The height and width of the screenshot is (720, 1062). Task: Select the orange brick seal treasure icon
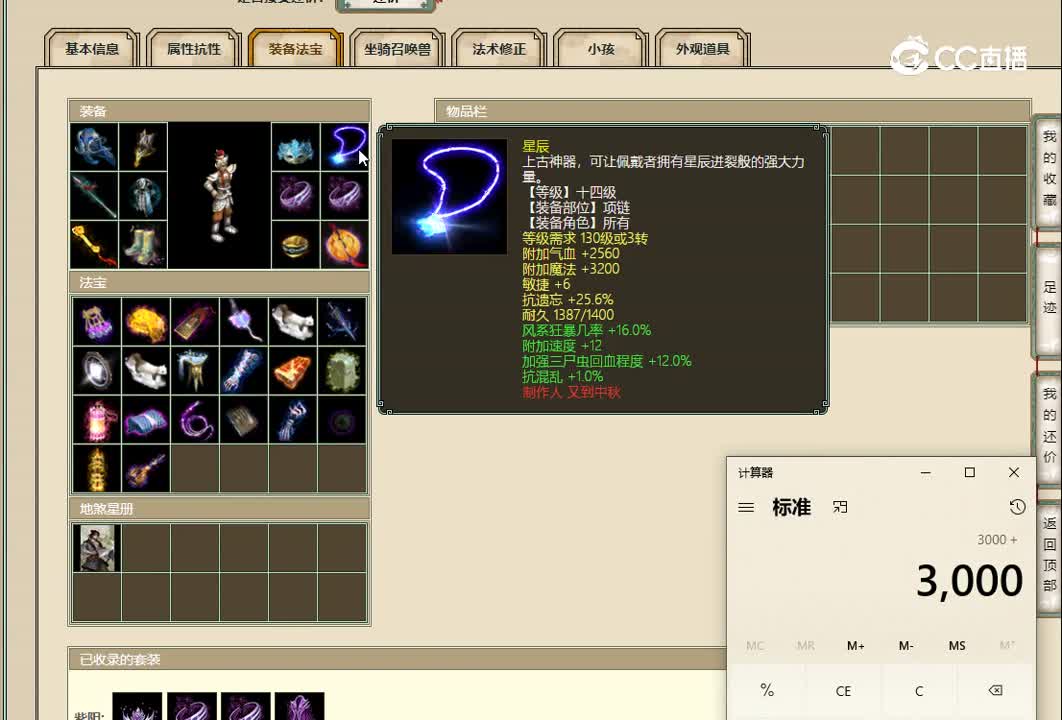tap(293, 371)
